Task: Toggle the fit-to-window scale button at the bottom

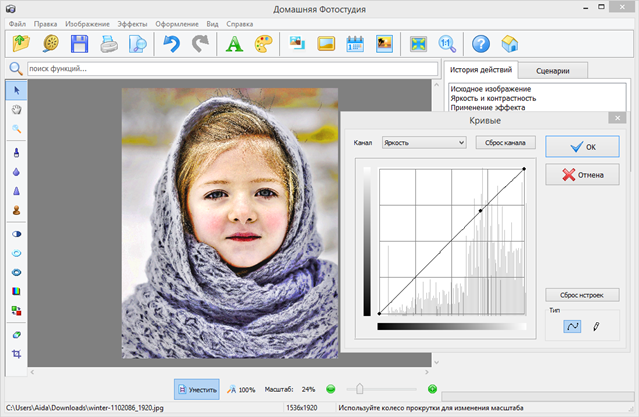Action: 197,389
